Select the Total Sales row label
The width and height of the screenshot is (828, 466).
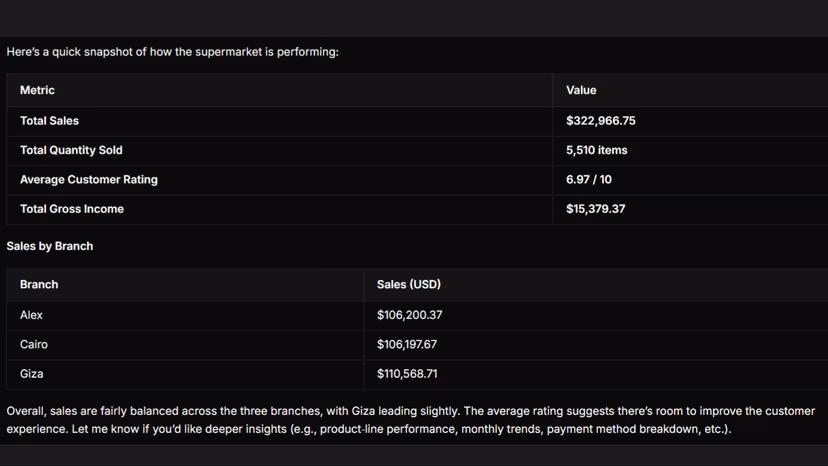pyautogui.click(x=49, y=121)
